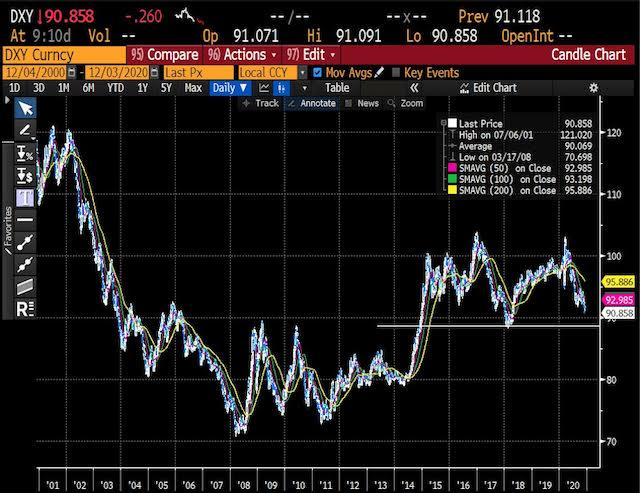This screenshot has height=493, width=640.
Task: Select the horizontal line tool
Action: [x=24, y=219]
